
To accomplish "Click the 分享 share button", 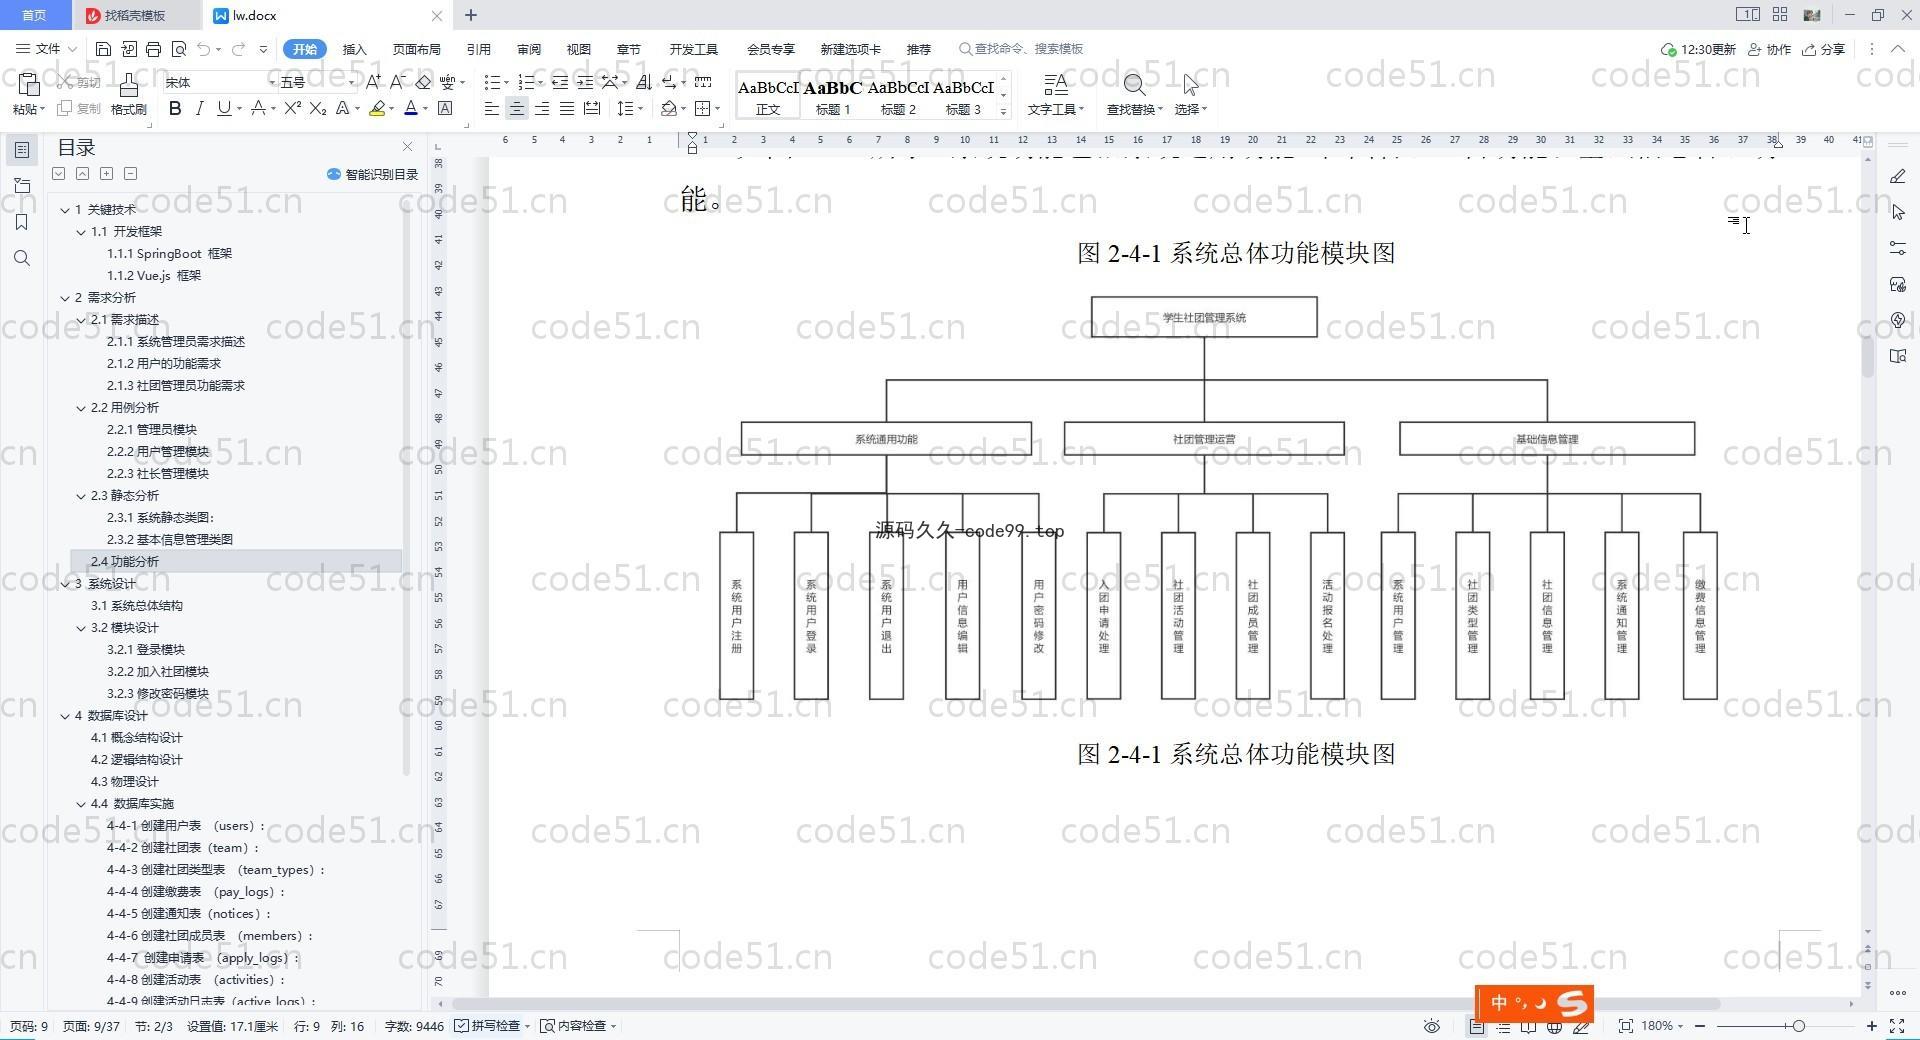I will tap(1823, 49).
